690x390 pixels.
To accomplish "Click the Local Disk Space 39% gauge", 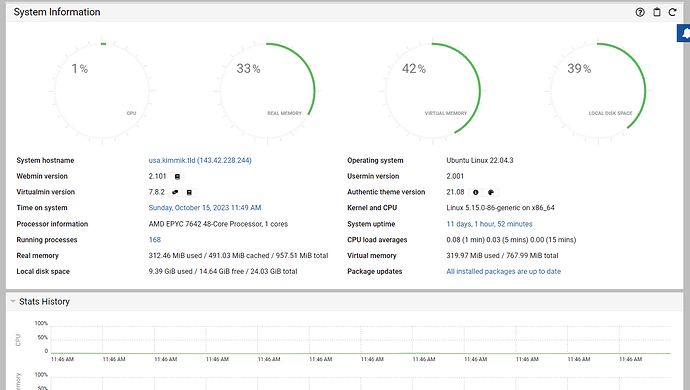I will click(598, 91).
